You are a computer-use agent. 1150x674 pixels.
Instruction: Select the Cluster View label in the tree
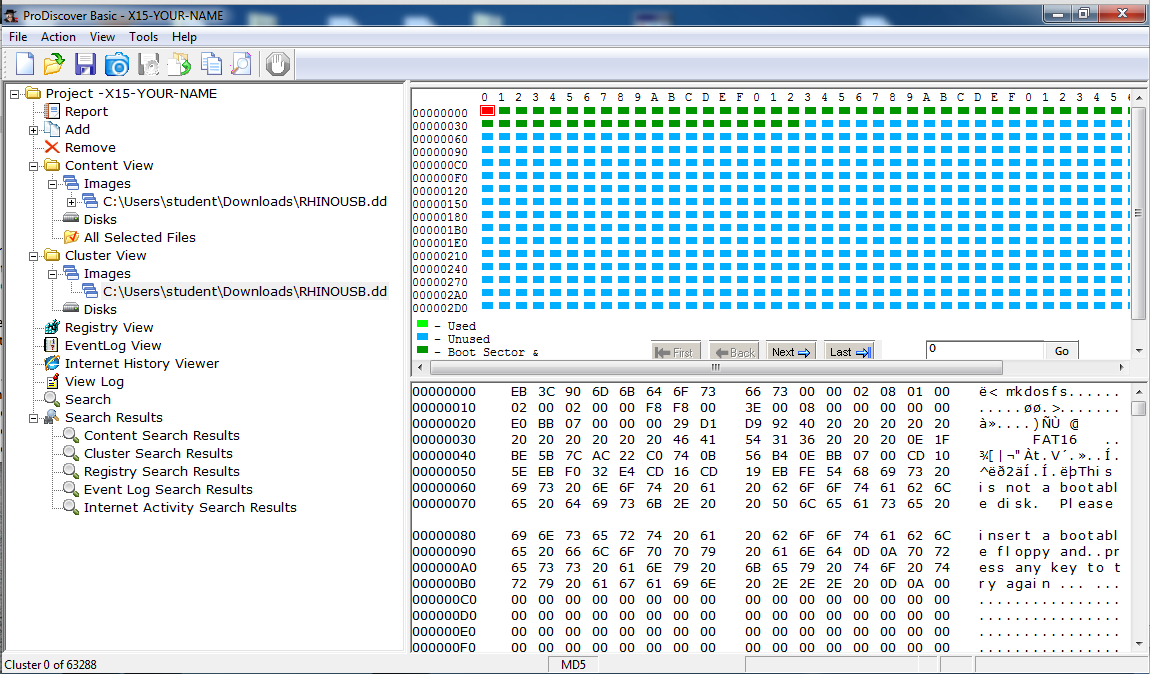coord(106,255)
